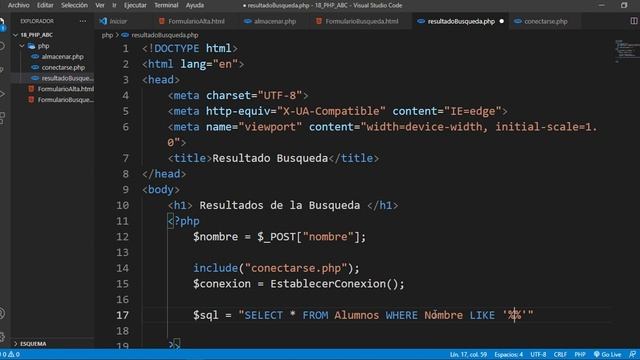This screenshot has width=640, height=360.
Task: Open the Explorer more actions ellipsis
Action: pyautogui.click(x=83, y=21)
